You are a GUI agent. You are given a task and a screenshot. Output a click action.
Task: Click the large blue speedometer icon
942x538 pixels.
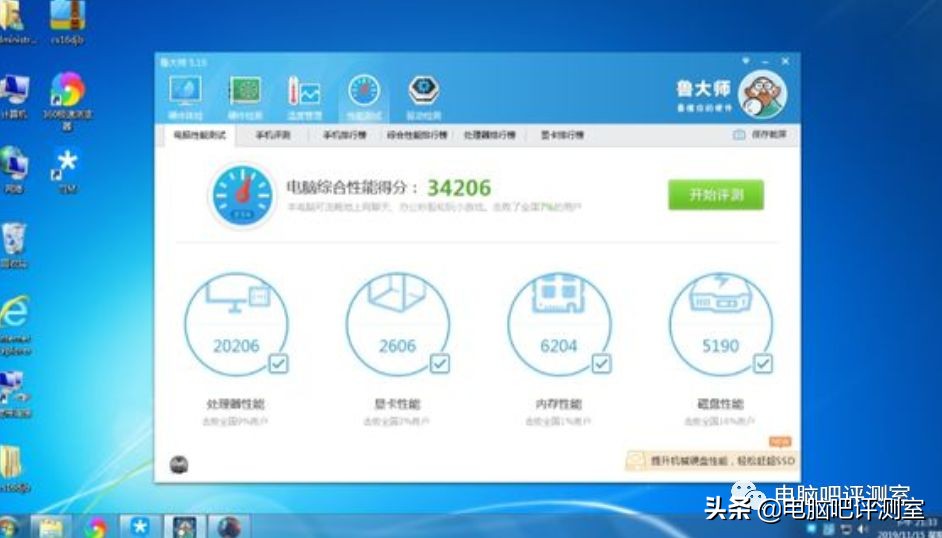pos(242,196)
